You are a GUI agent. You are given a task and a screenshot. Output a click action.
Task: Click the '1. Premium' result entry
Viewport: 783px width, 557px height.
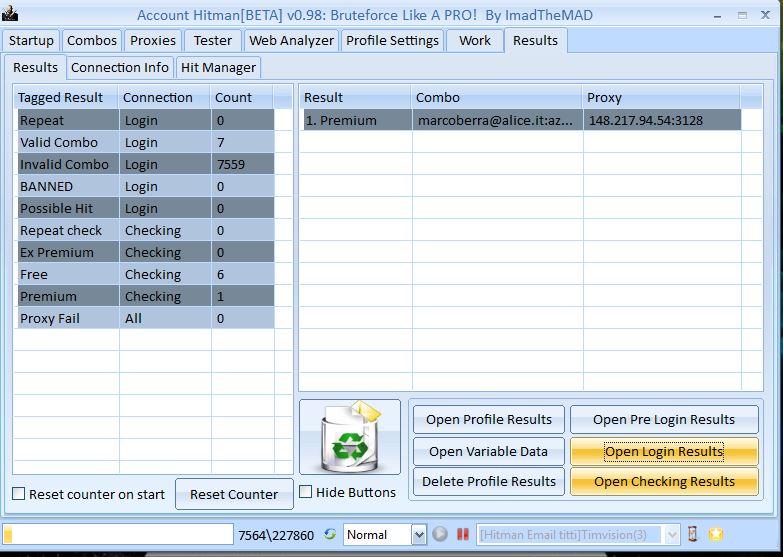point(358,120)
